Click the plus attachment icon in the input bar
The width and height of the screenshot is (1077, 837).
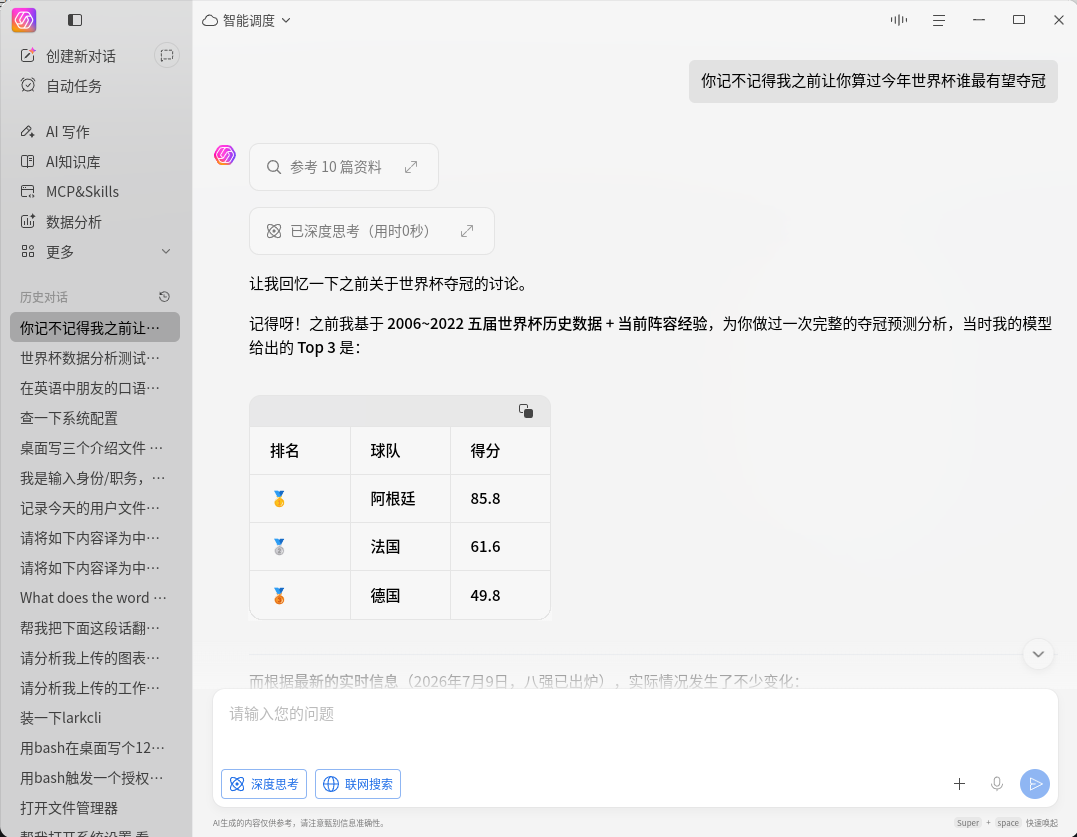(x=960, y=783)
